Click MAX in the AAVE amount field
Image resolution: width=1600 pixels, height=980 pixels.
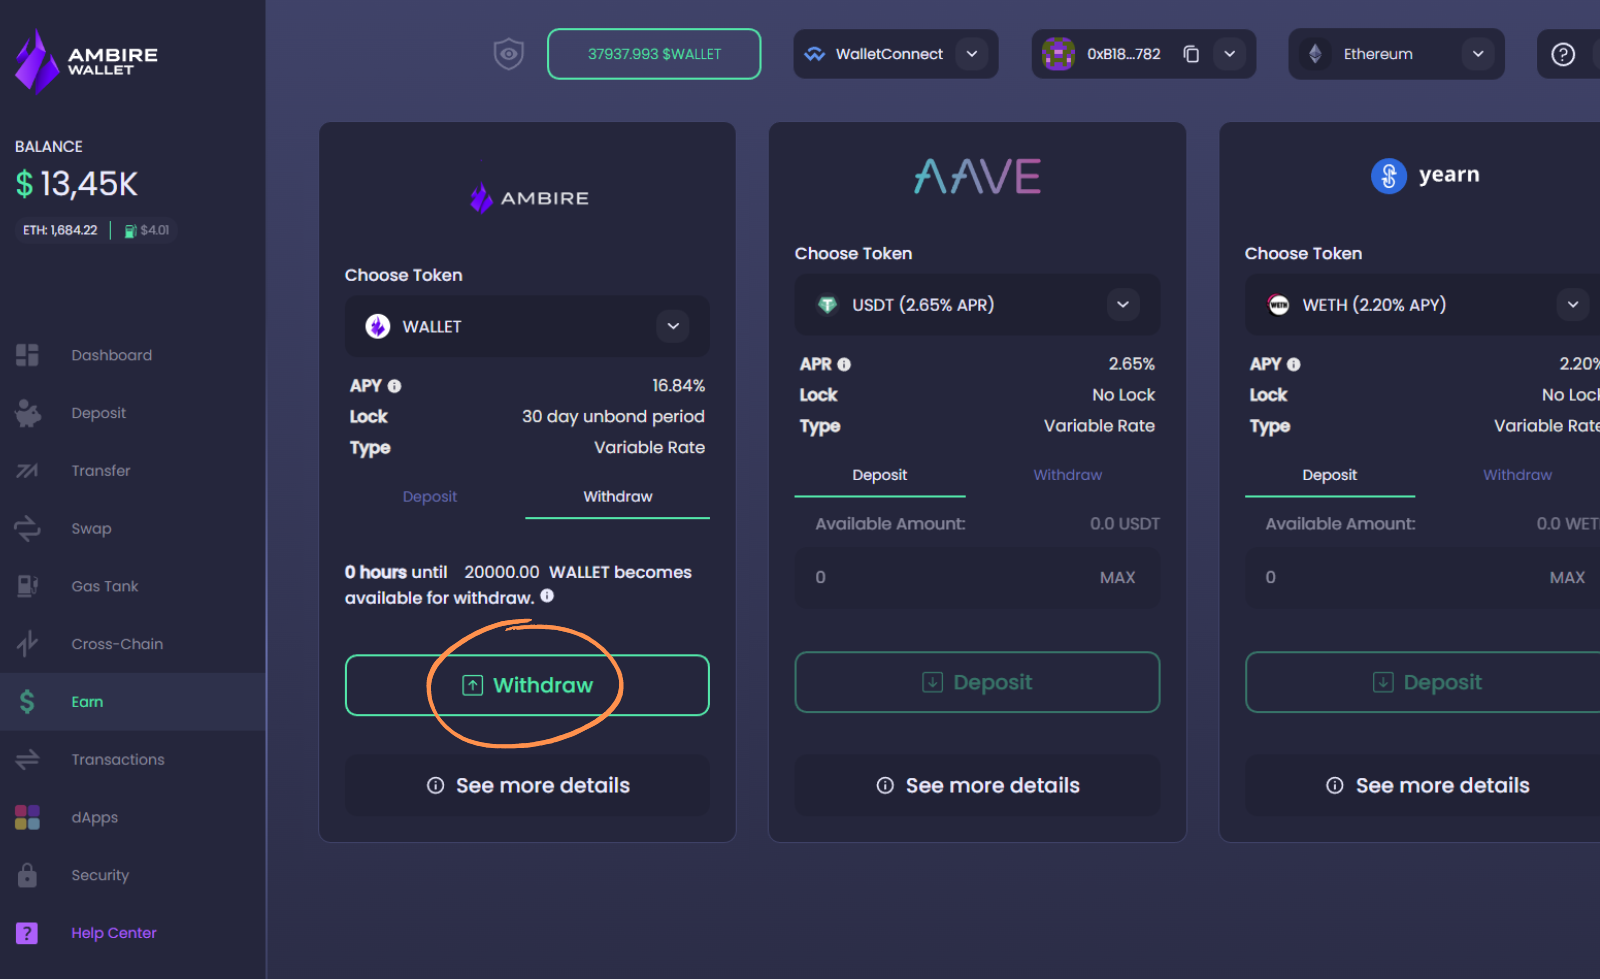click(x=1117, y=577)
